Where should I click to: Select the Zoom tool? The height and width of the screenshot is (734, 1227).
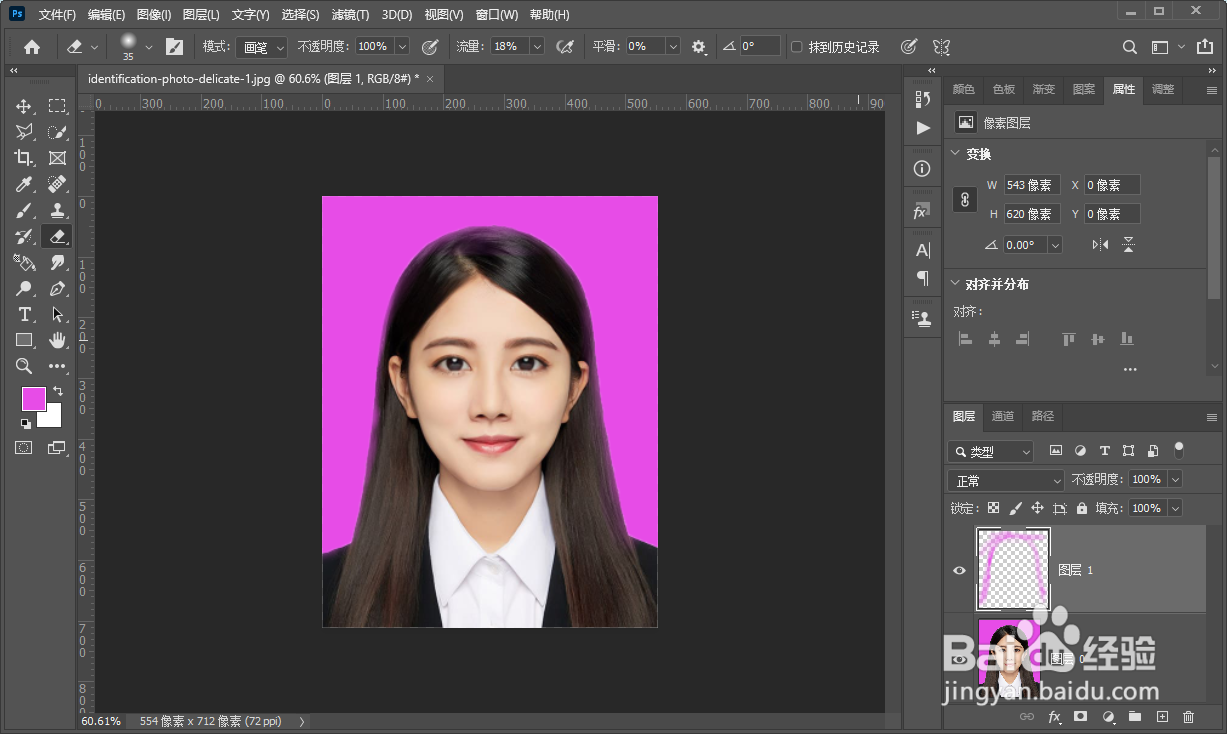click(24, 366)
